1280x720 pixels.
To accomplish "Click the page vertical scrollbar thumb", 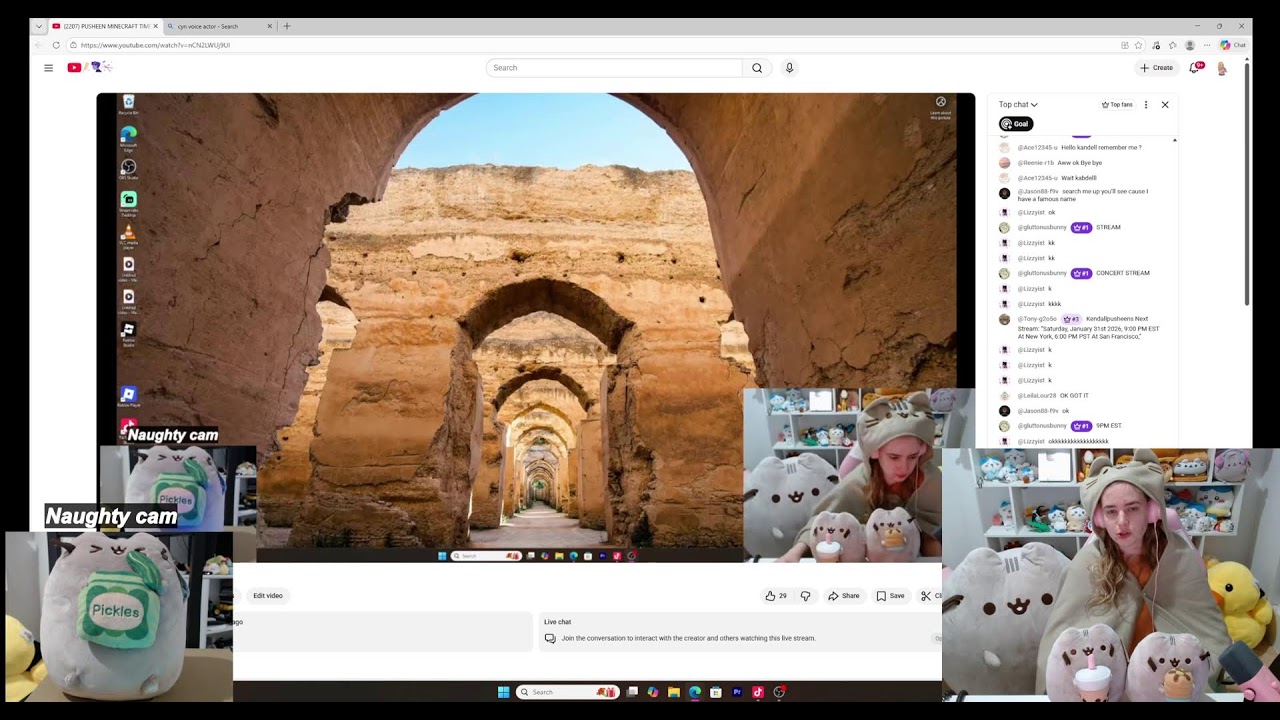I will click(x=1246, y=183).
